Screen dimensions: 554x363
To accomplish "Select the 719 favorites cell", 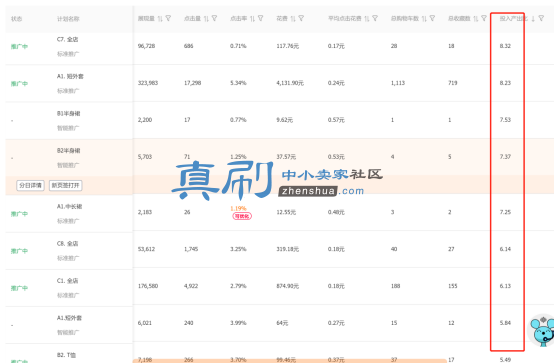I will [x=453, y=83].
